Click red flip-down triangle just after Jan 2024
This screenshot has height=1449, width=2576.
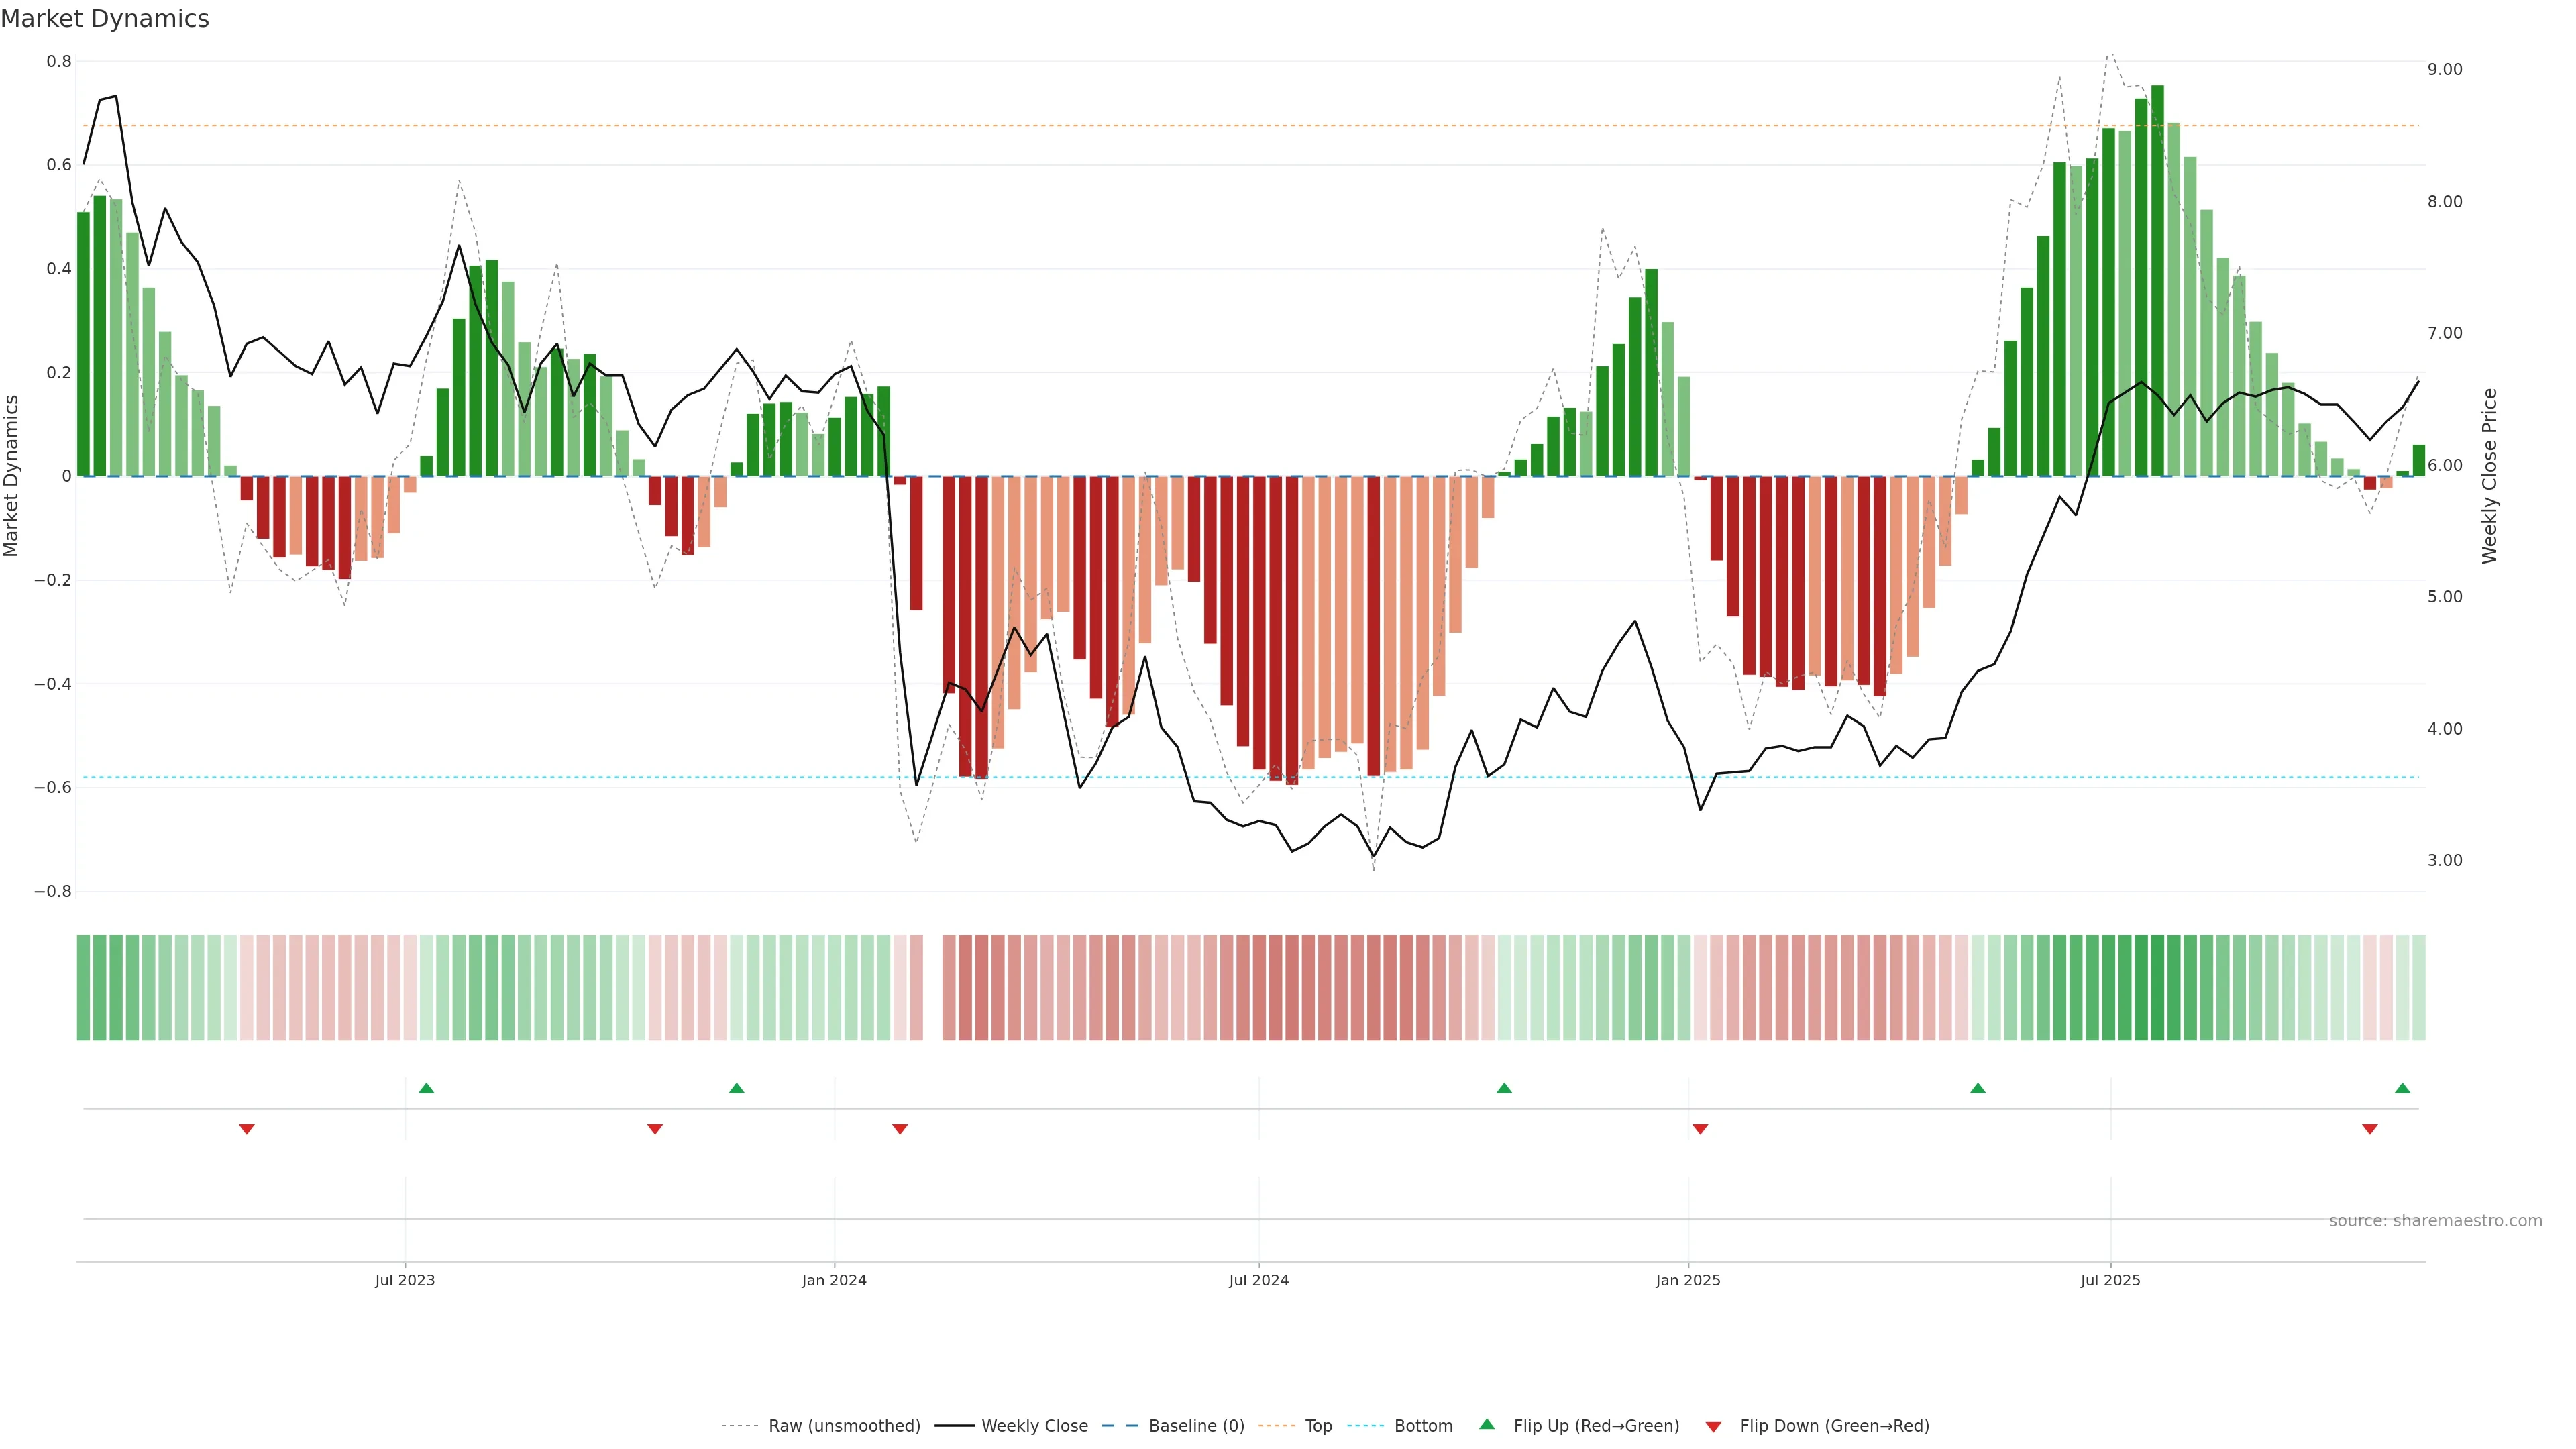tap(900, 1129)
